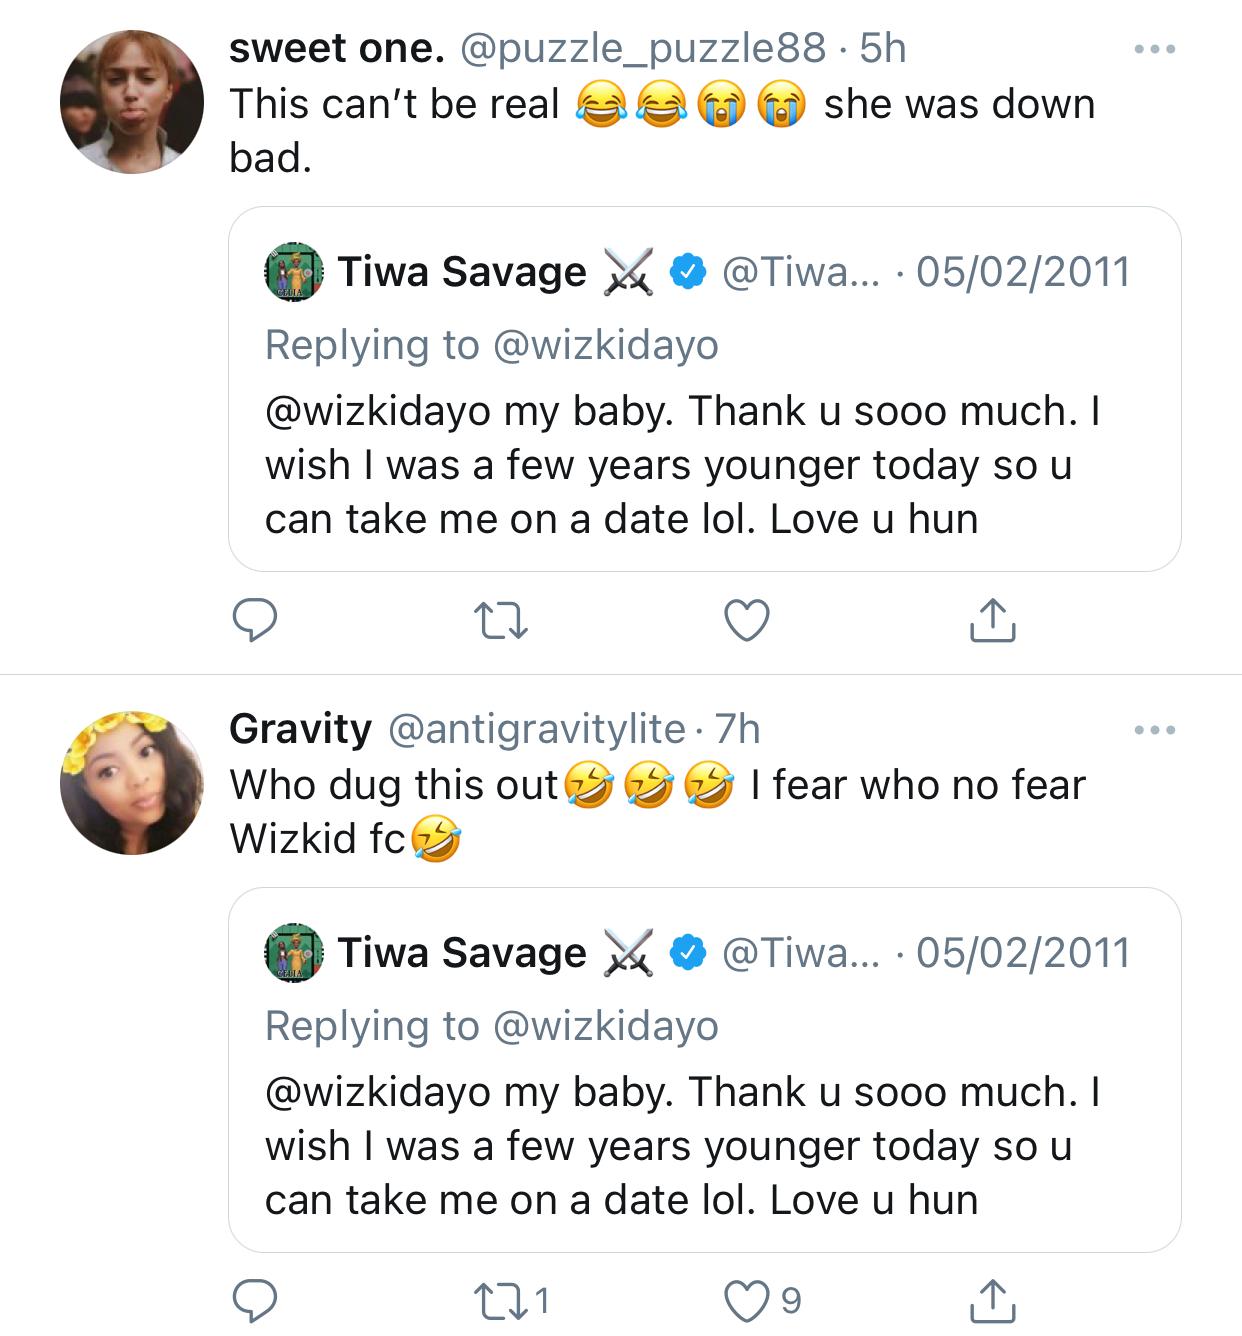The width and height of the screenshot is (1242, 1336).
Task: Visit @antigravitylite profile handle
Action: (536, 729)
